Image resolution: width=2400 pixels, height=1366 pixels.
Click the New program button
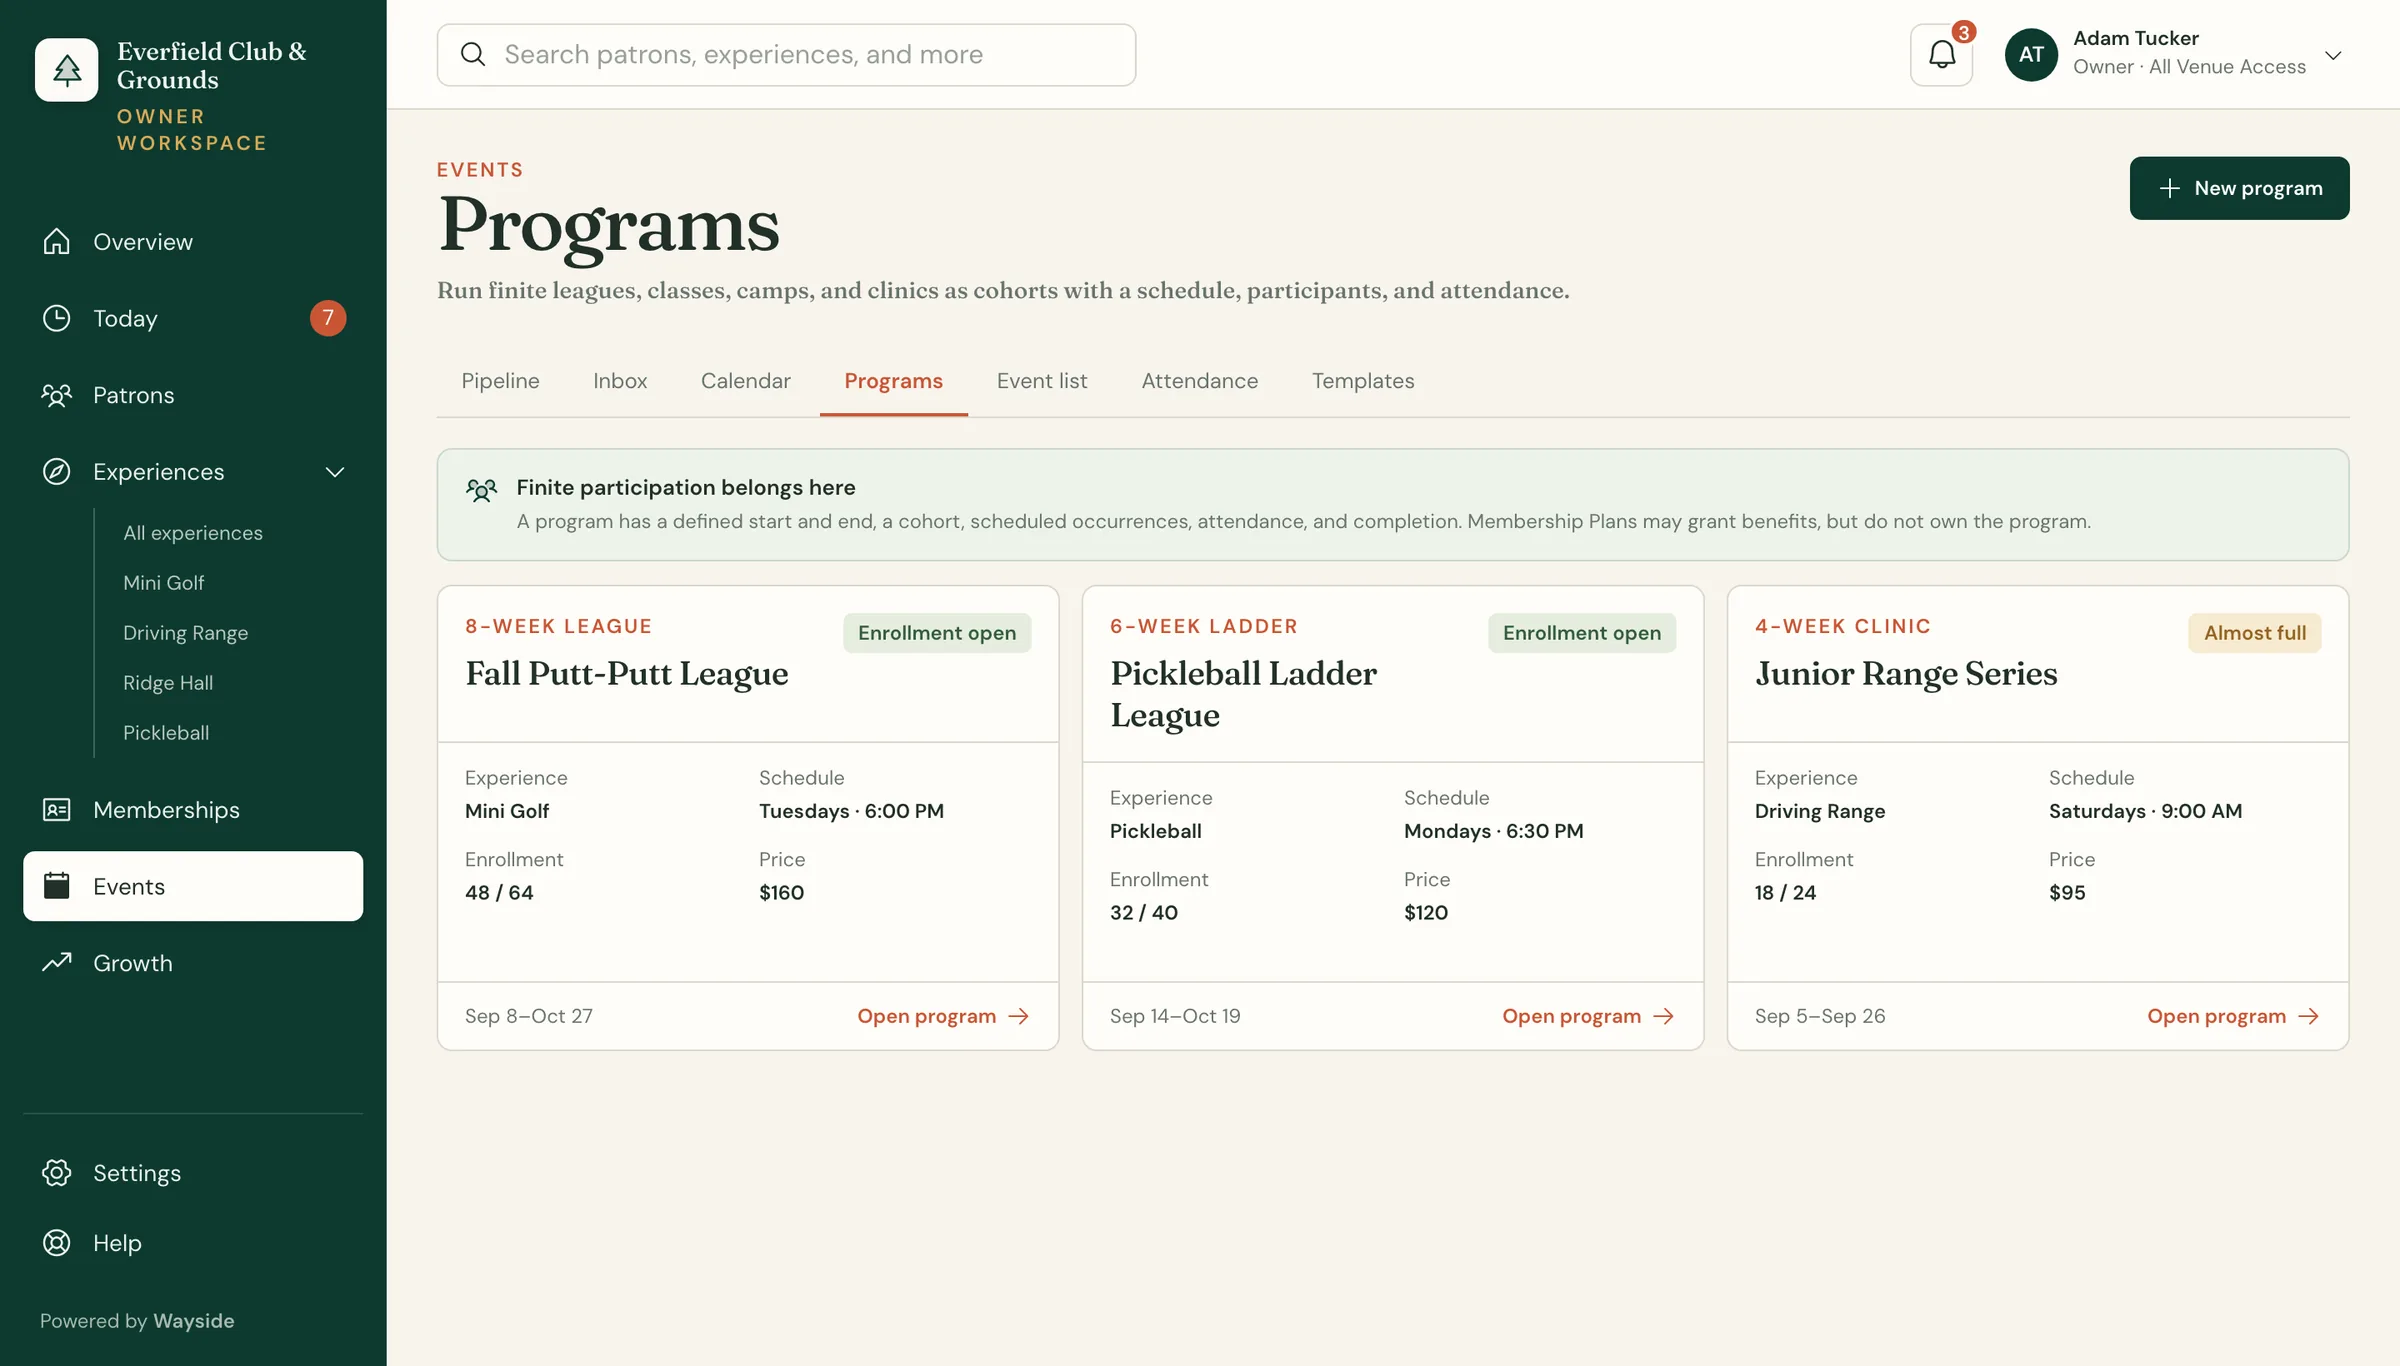point(2239,188)
